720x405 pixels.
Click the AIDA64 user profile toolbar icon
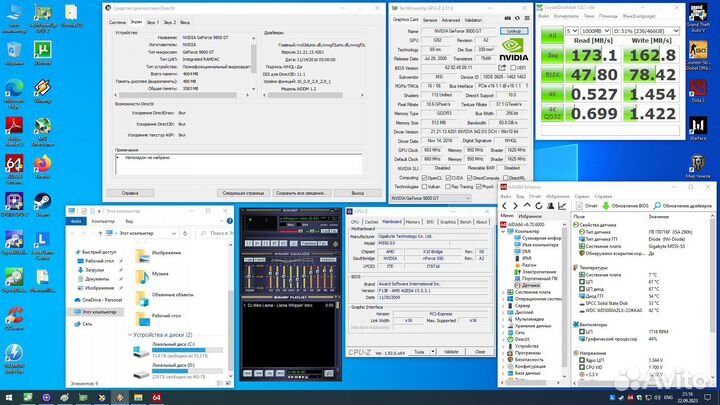tap(551, 206)
